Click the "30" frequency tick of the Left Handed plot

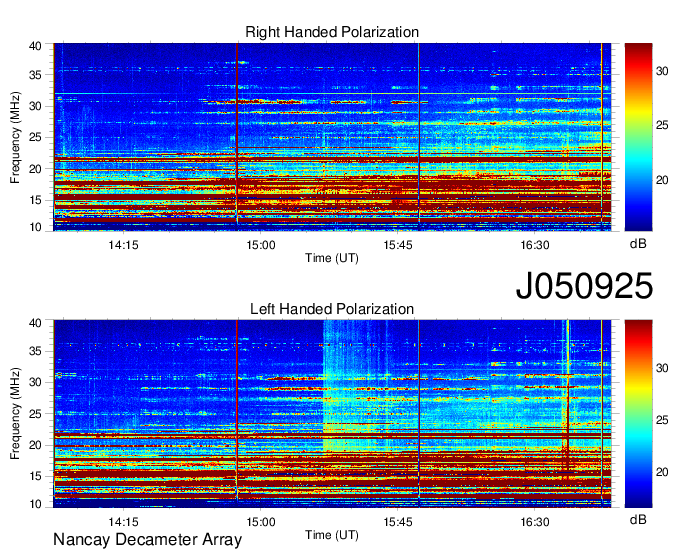click(x=35, y=382)
